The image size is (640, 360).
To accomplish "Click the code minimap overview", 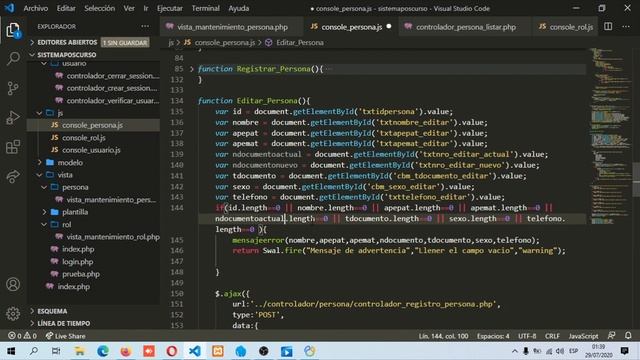I will (610, 135).
